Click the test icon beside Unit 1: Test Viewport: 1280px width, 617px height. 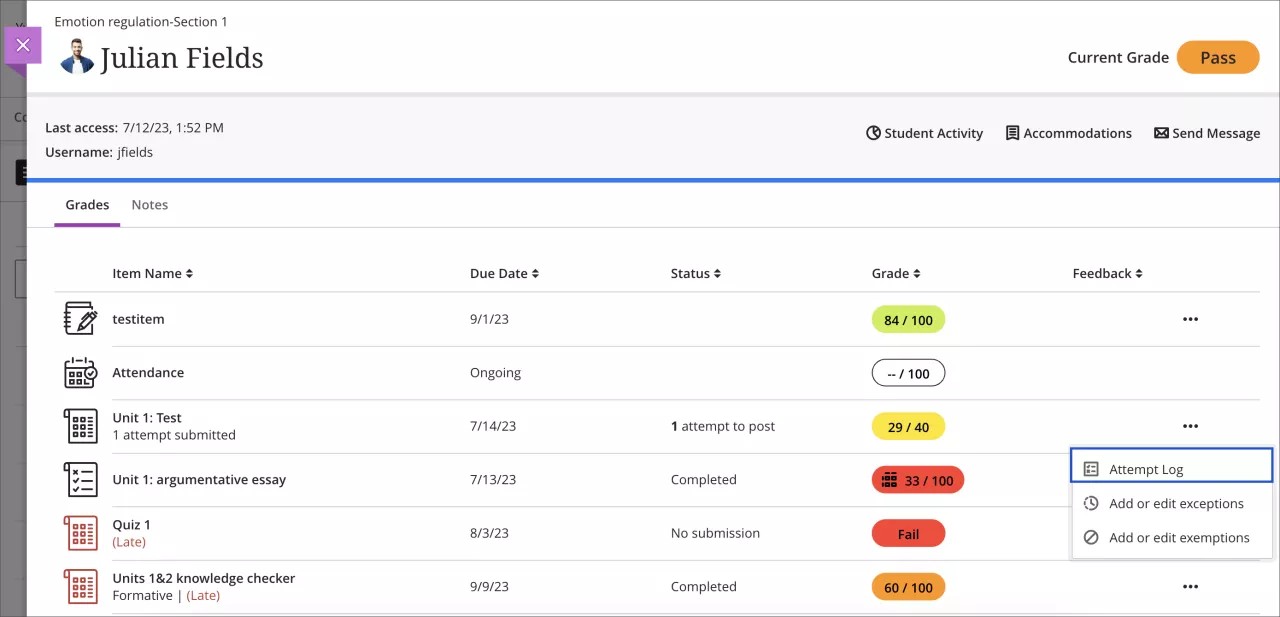(x=80, y=425)
